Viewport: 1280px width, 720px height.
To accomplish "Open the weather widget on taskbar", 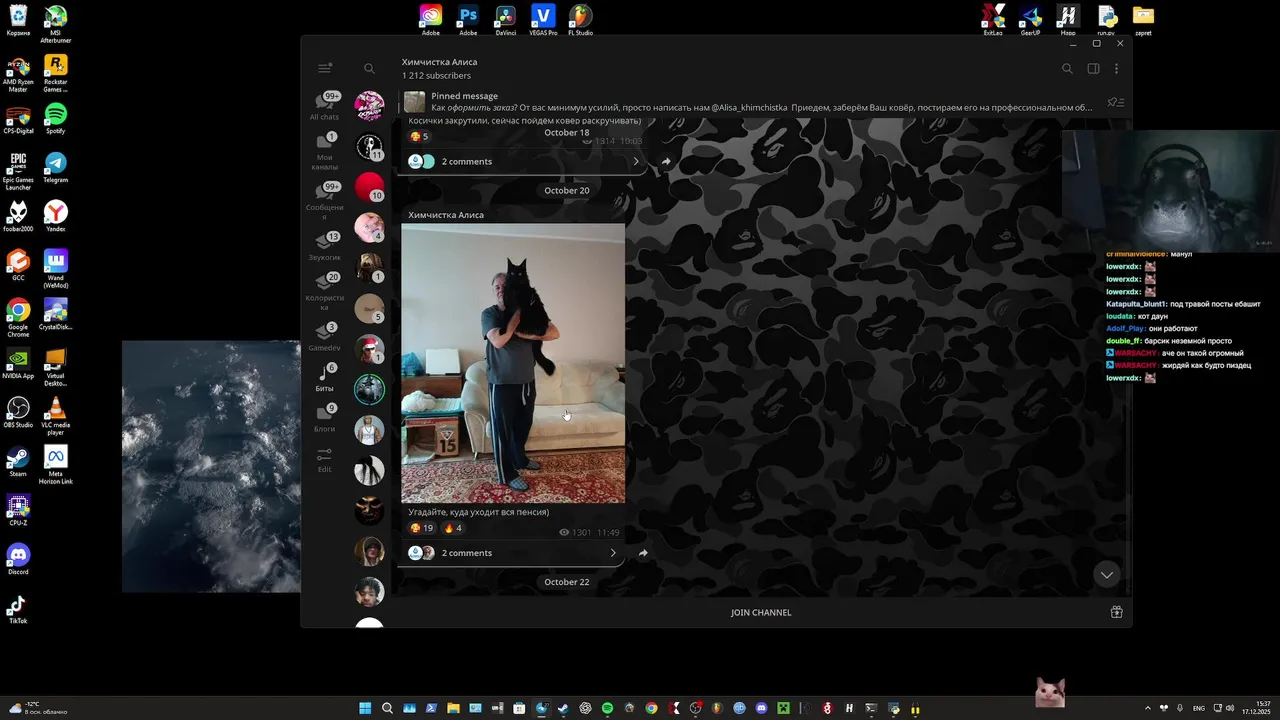I will pyautogui.click(x=38, y=708).
